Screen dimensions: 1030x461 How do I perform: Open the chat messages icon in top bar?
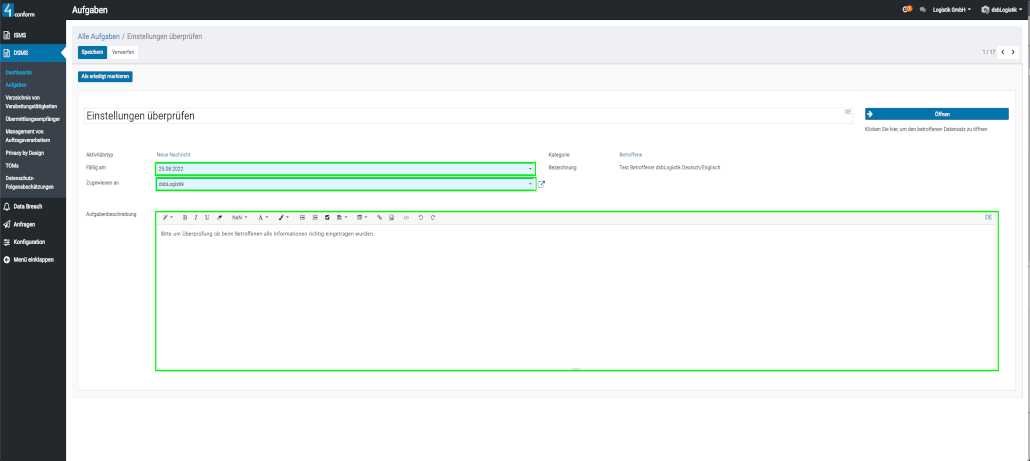tap(922, 9)
